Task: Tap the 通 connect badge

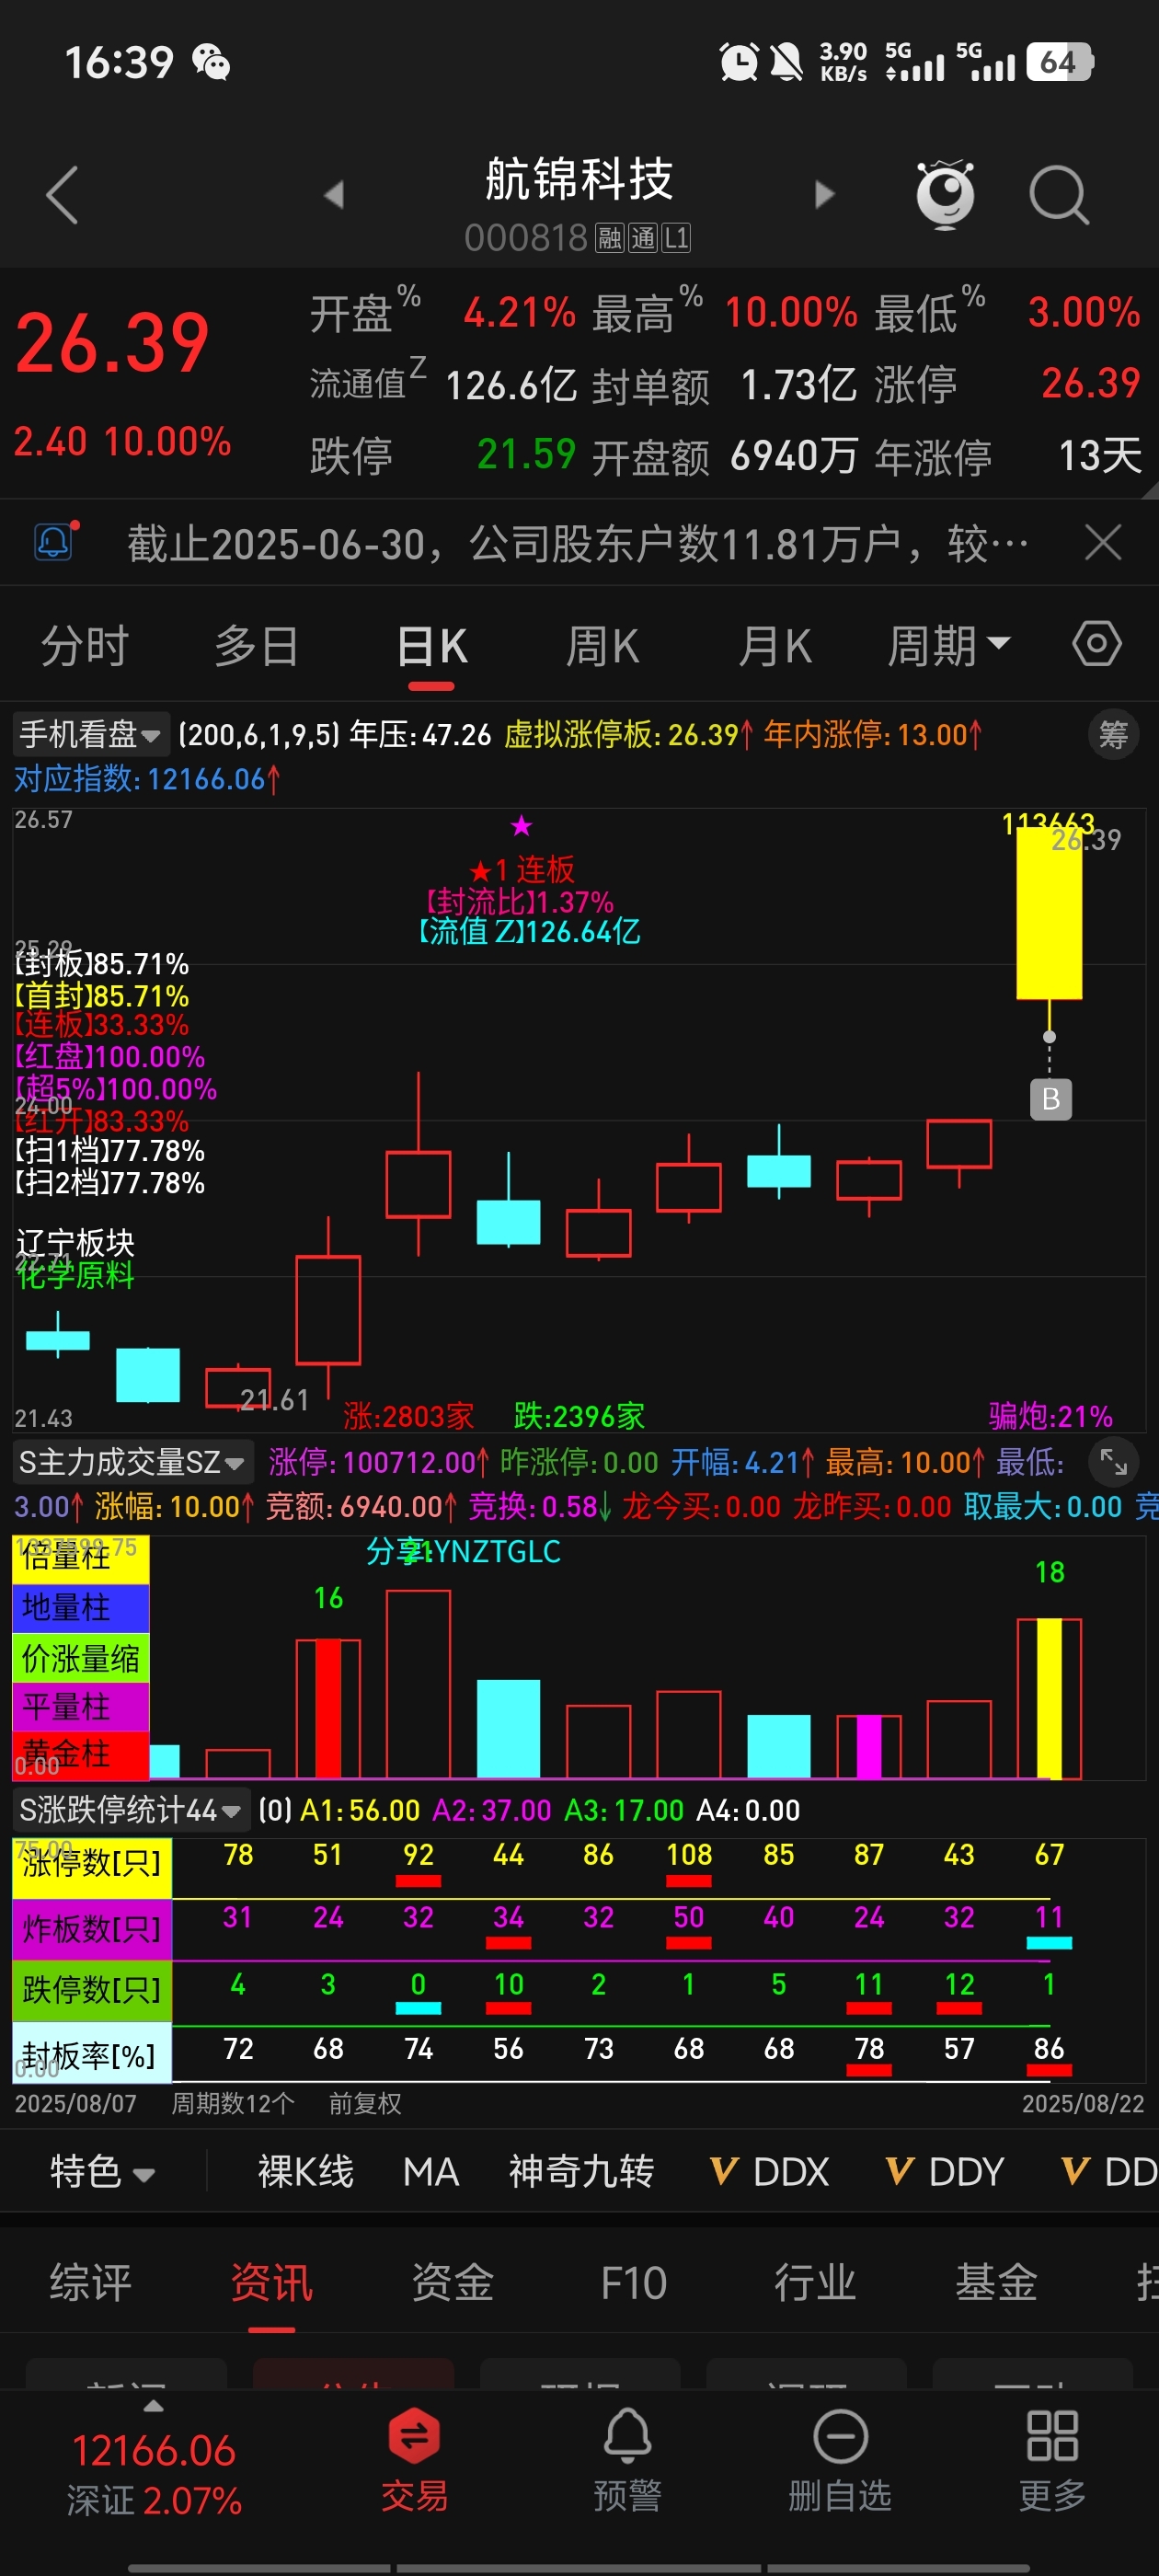Action: [643, 238]
